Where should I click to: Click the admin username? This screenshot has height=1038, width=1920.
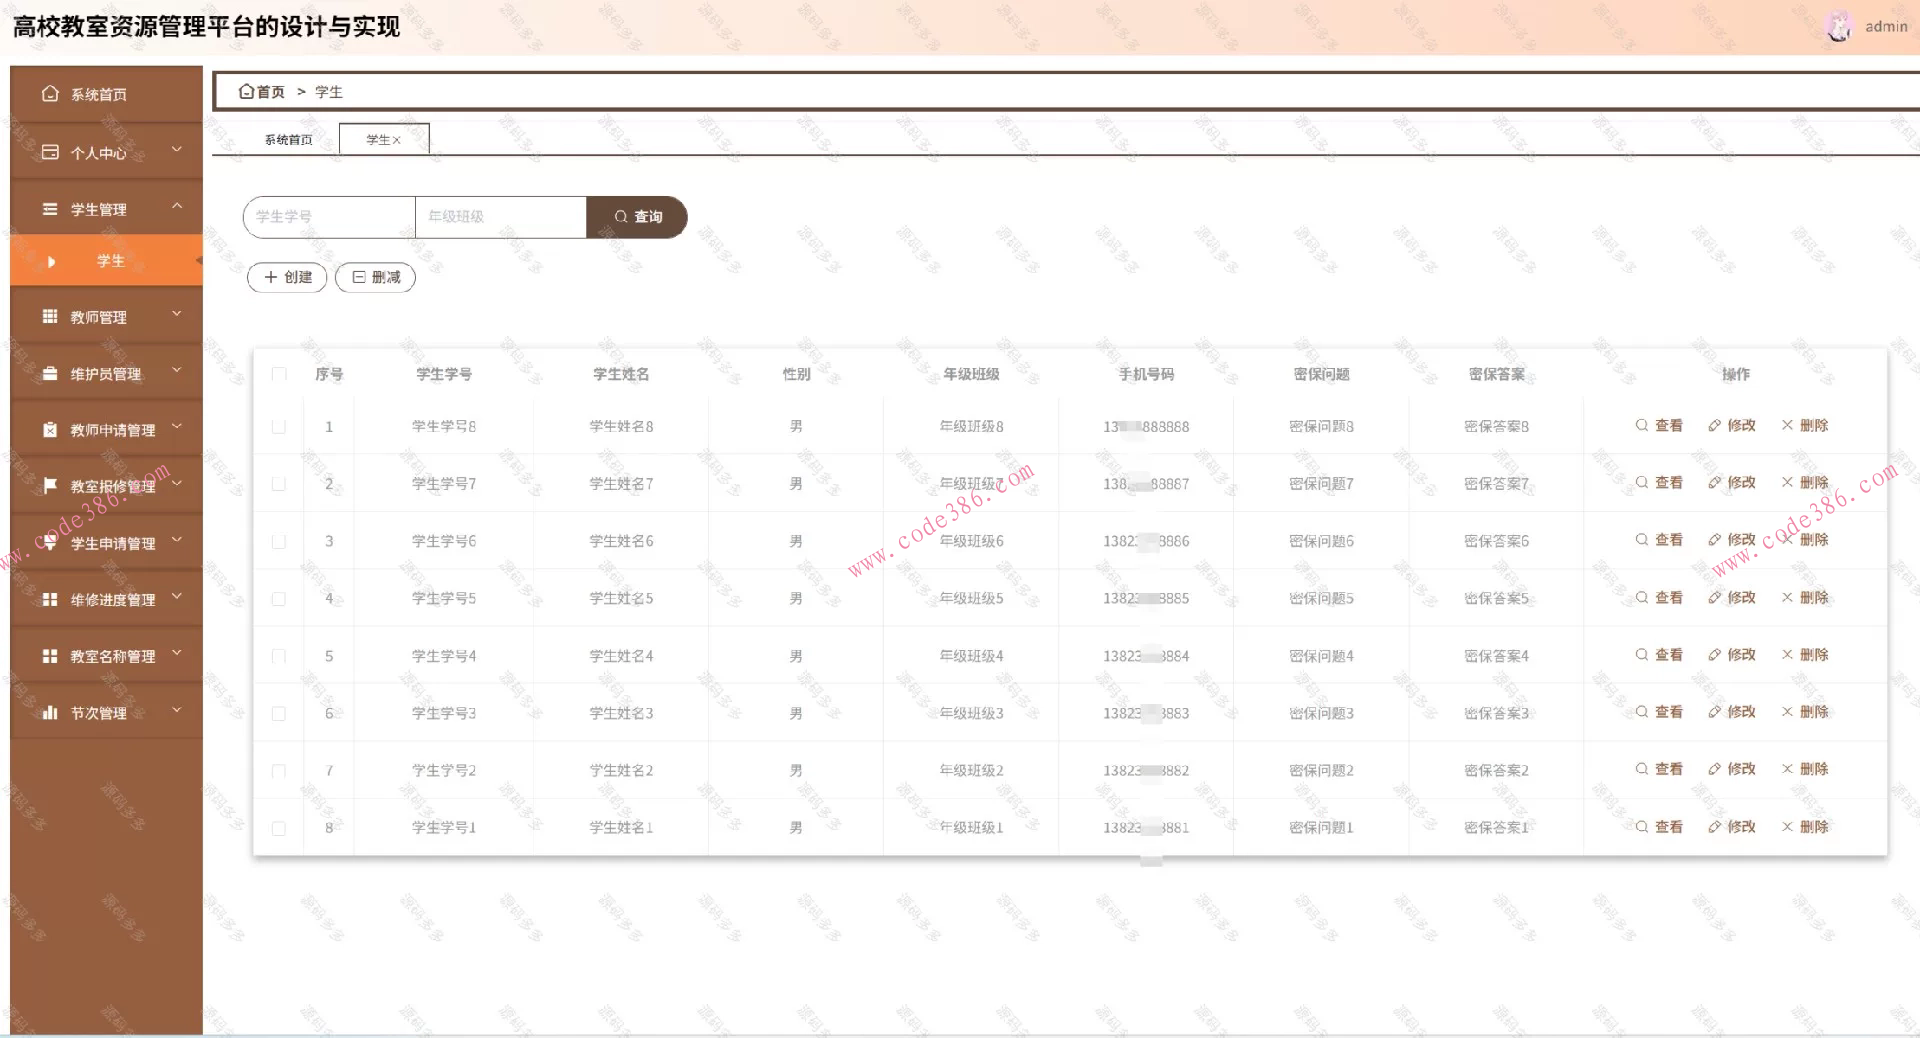(x=1886, y=27)
